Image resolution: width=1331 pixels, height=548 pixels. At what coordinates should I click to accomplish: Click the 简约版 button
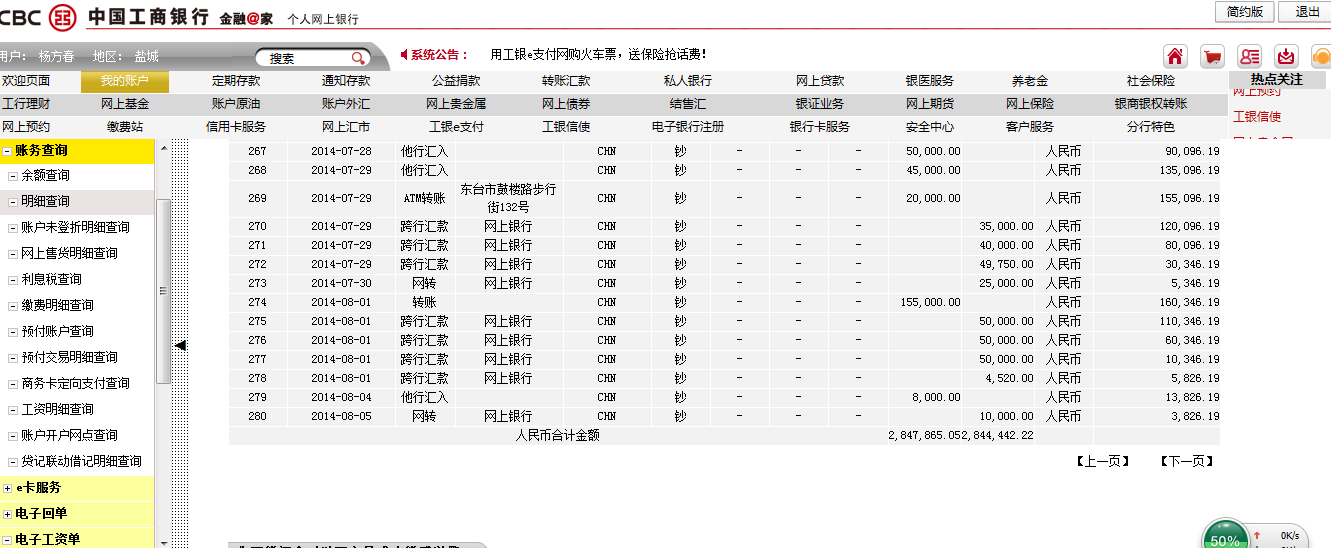coord(1244,11)
